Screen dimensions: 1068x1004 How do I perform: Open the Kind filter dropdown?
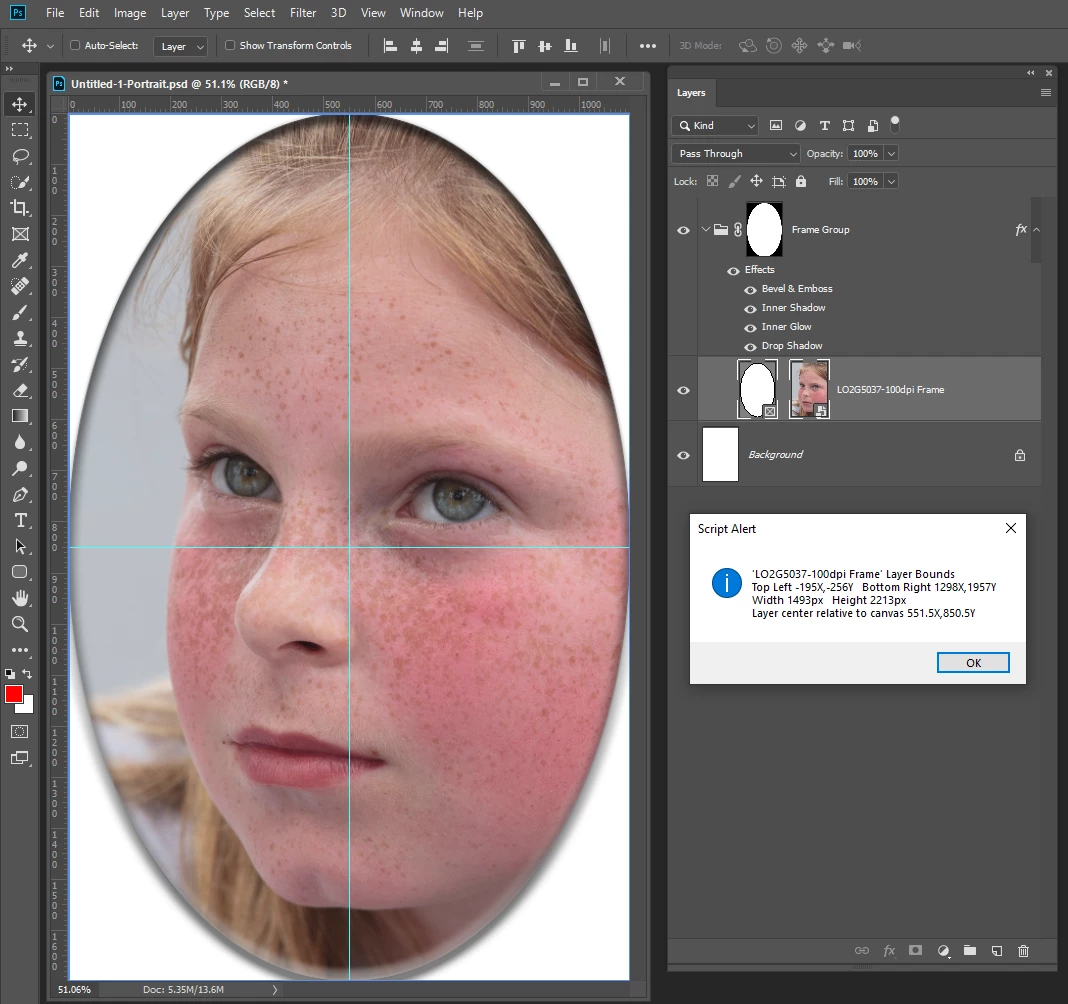(x=715, y=125)
